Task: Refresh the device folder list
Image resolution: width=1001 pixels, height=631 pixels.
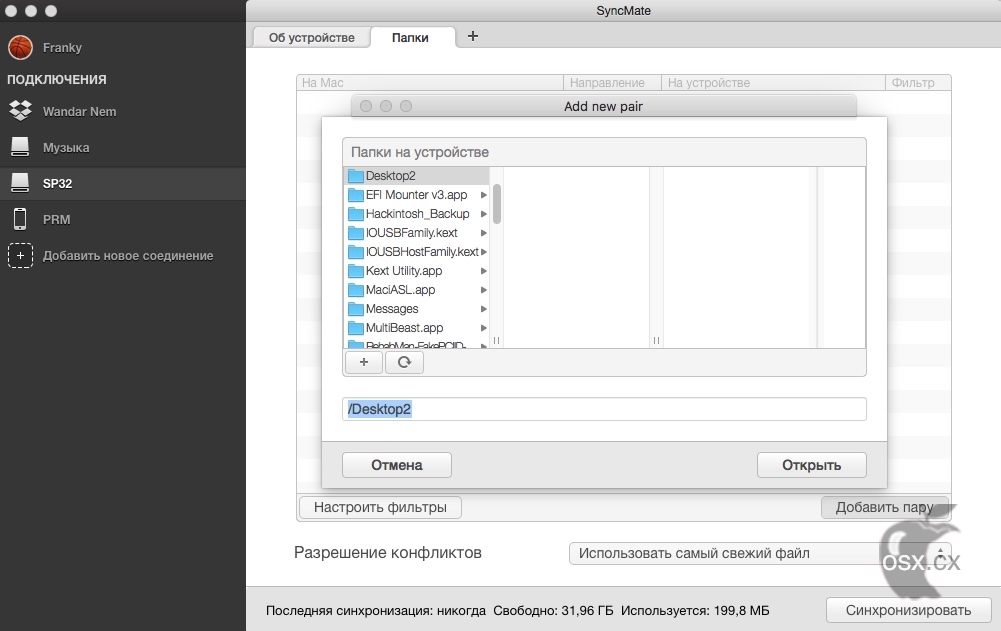Action: click(404, 362)
